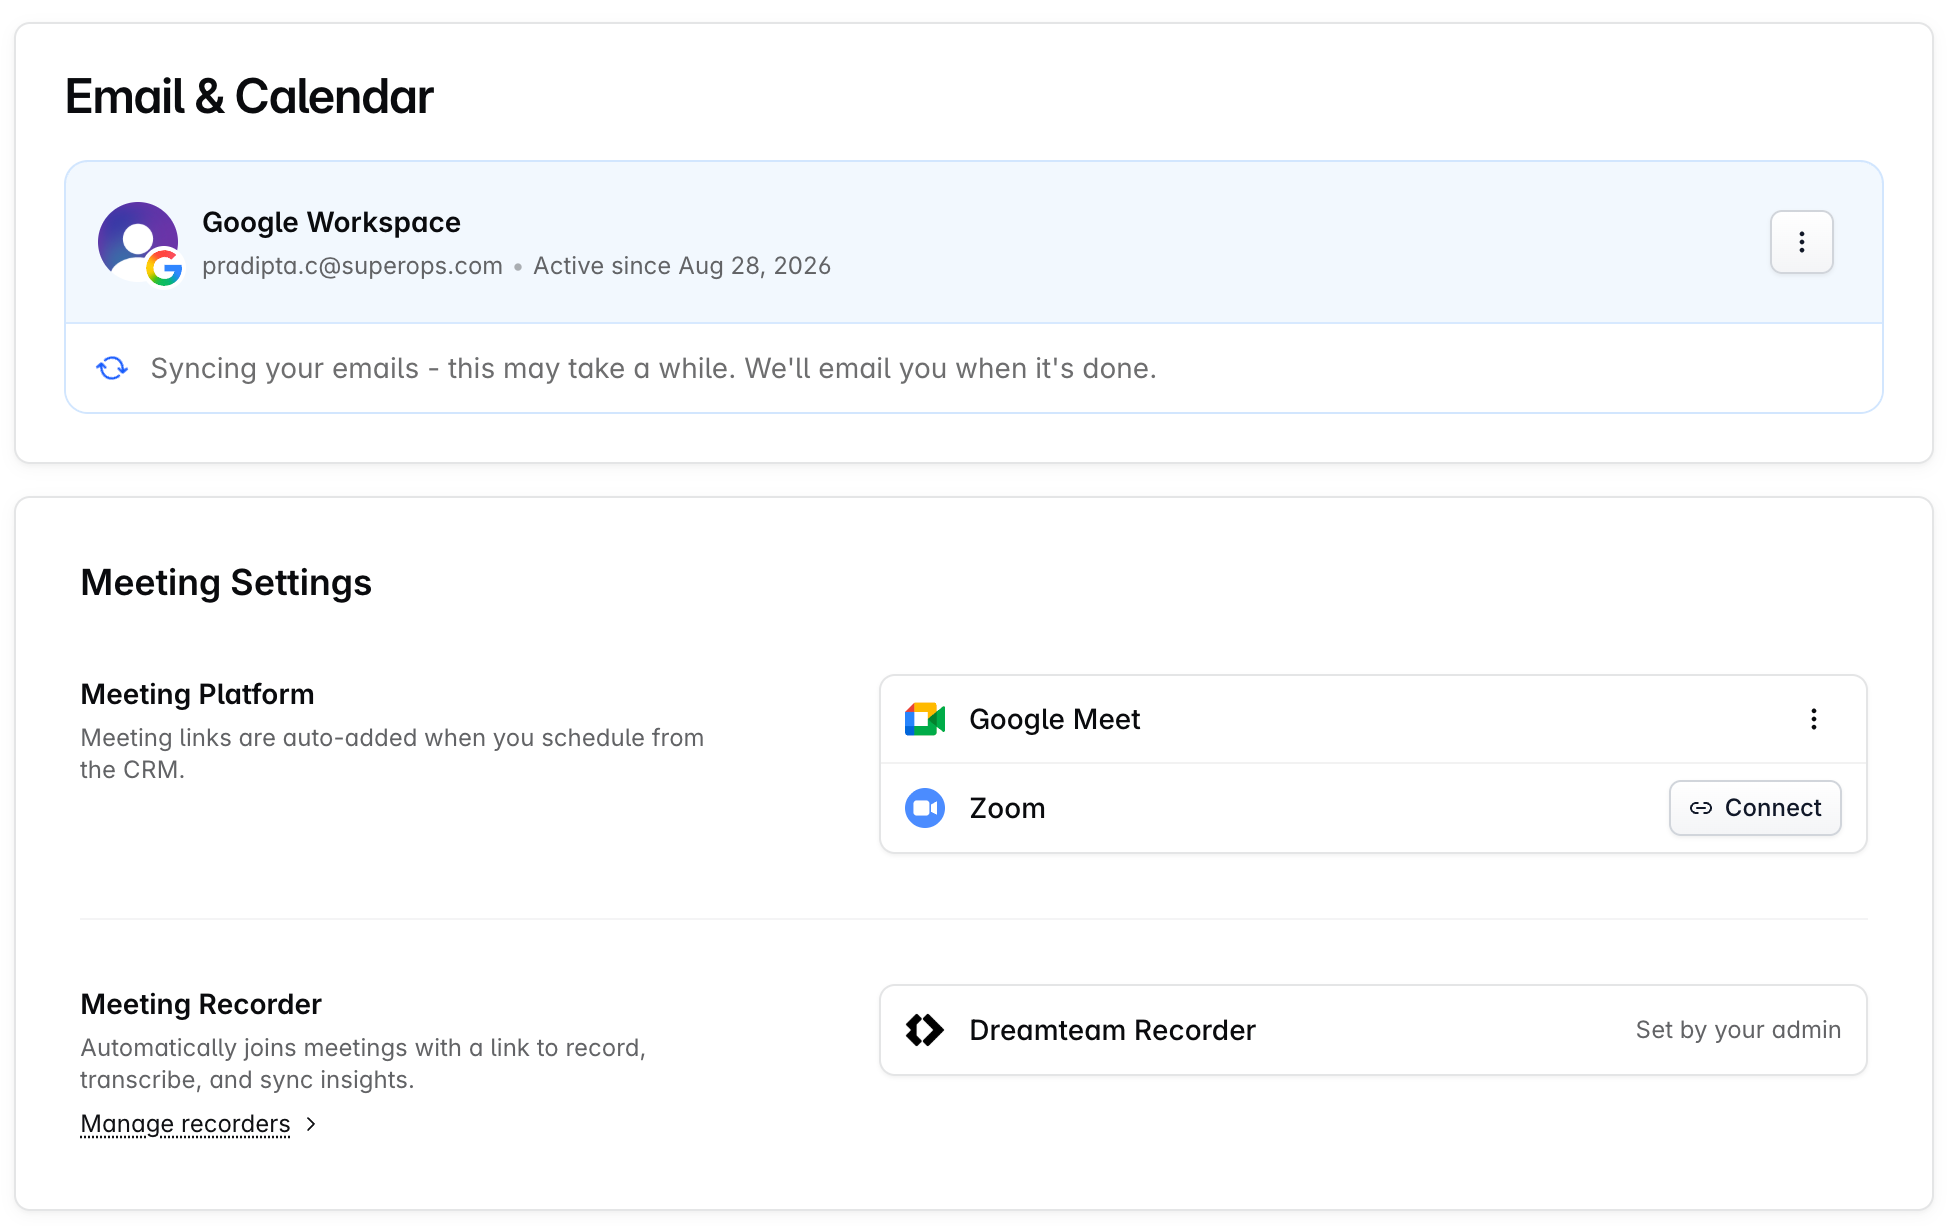Click Active since Aug 28, 2026 text

pos(682,266)
